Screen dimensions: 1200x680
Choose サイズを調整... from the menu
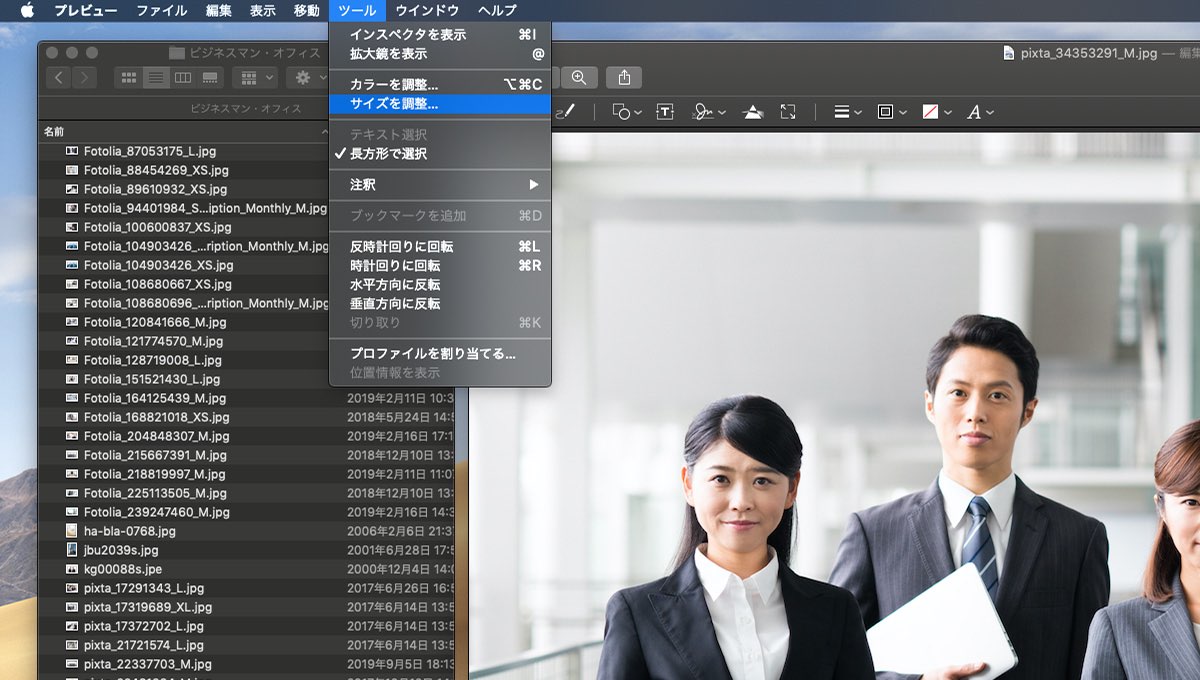[394, 104]
